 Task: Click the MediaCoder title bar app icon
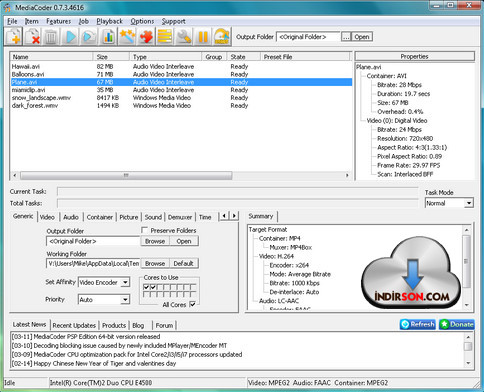tap(7, 7)
